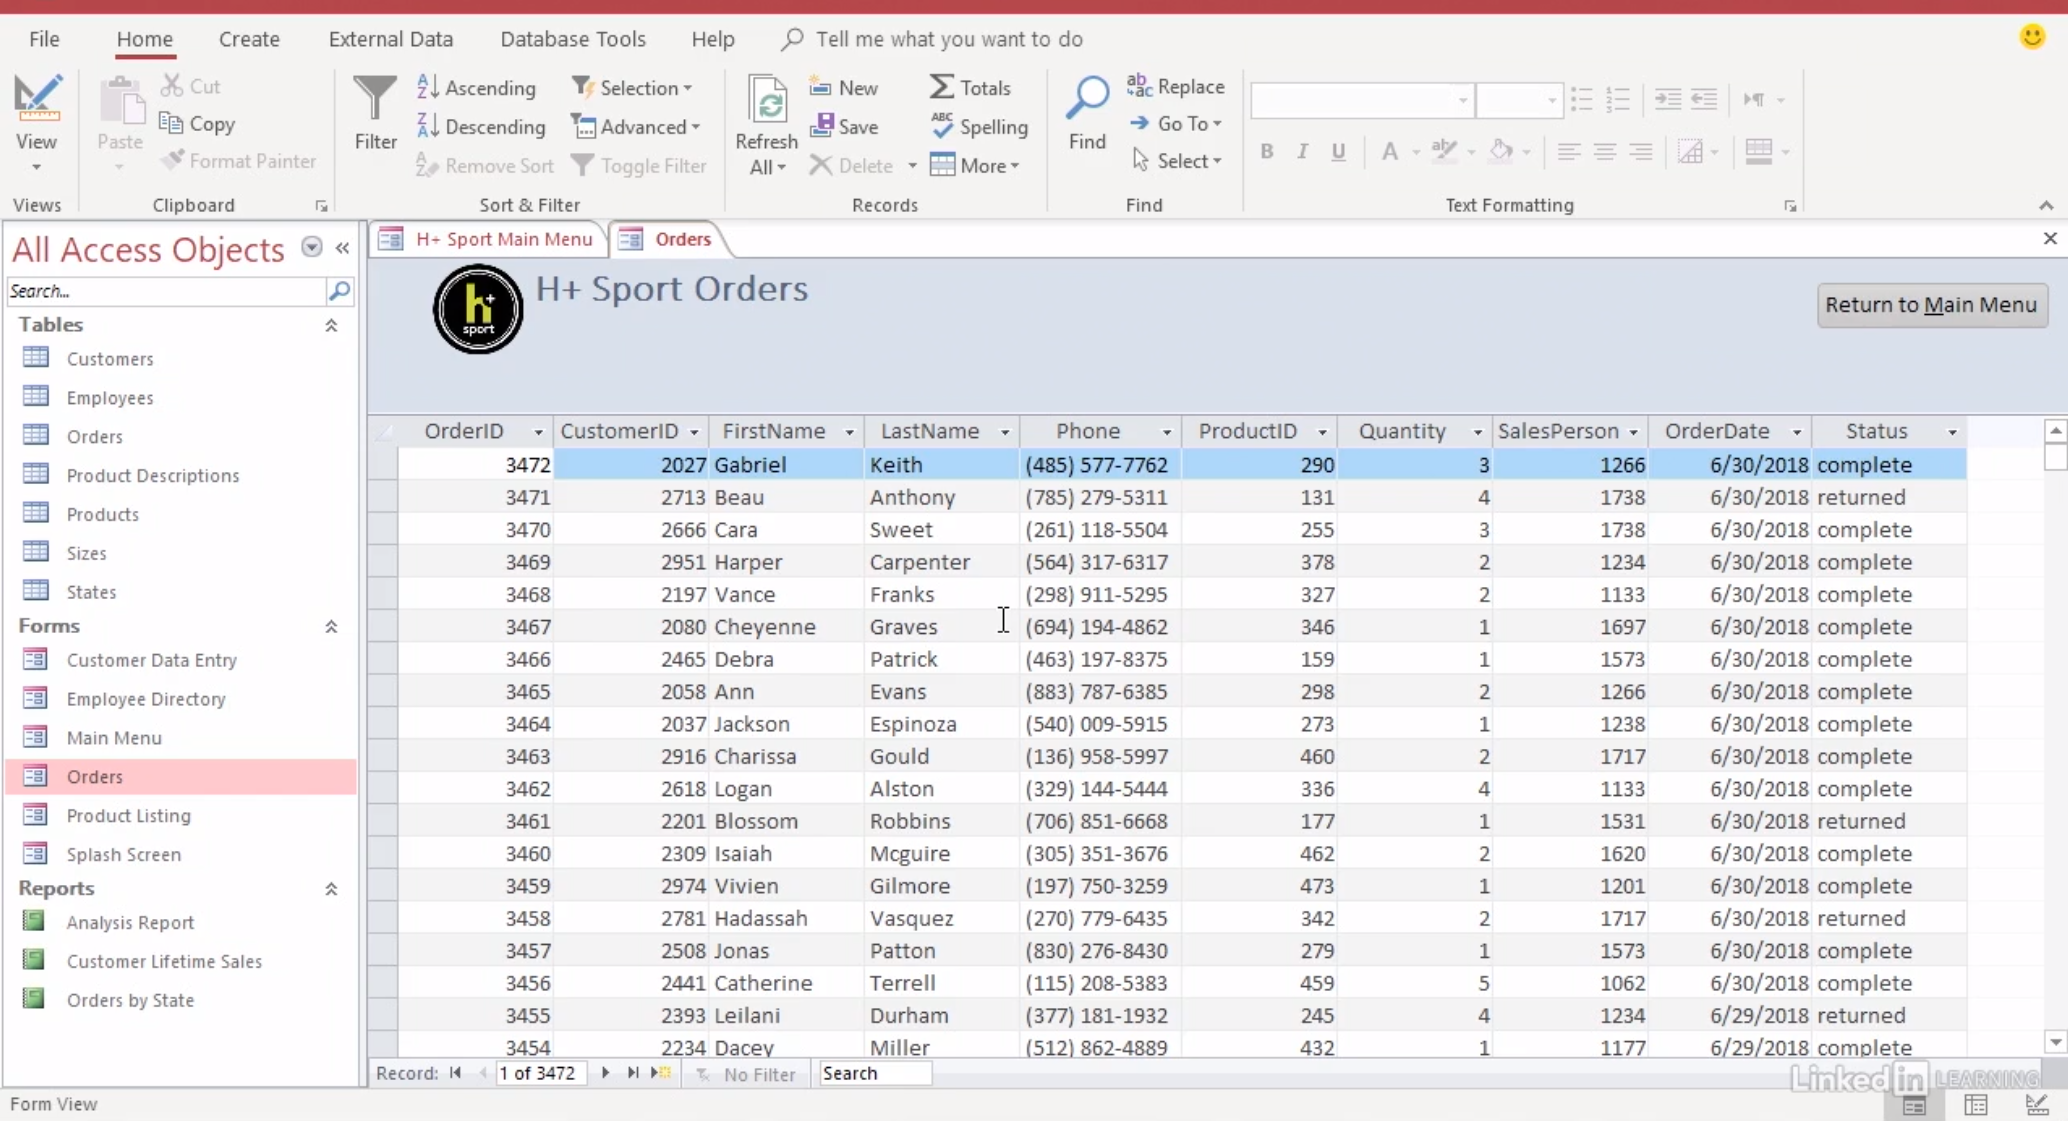Switch to Form View button in status bar
This screenshot has width=2068, height=1121.
(x=1914, y=1105)
